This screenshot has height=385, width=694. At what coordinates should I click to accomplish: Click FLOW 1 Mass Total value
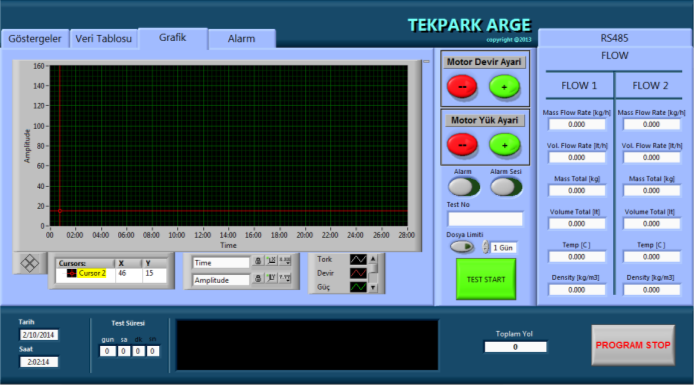tap(577, 191)
